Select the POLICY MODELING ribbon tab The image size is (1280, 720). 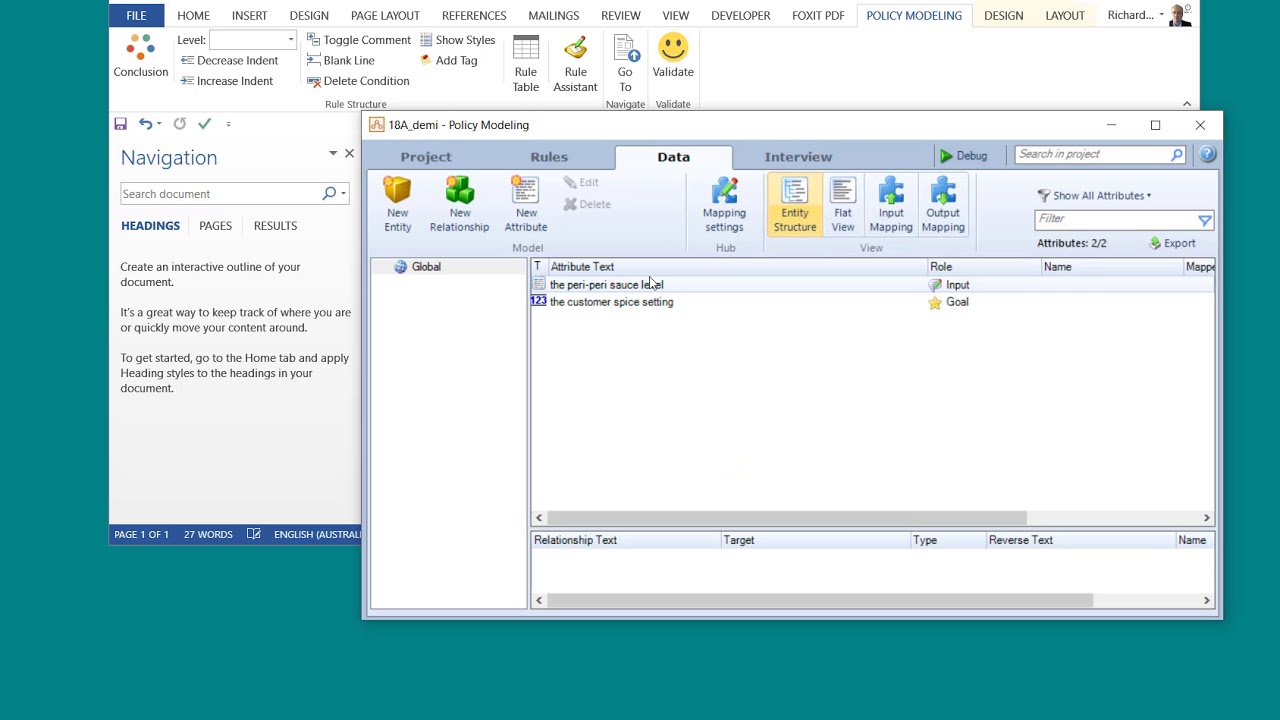914,15
